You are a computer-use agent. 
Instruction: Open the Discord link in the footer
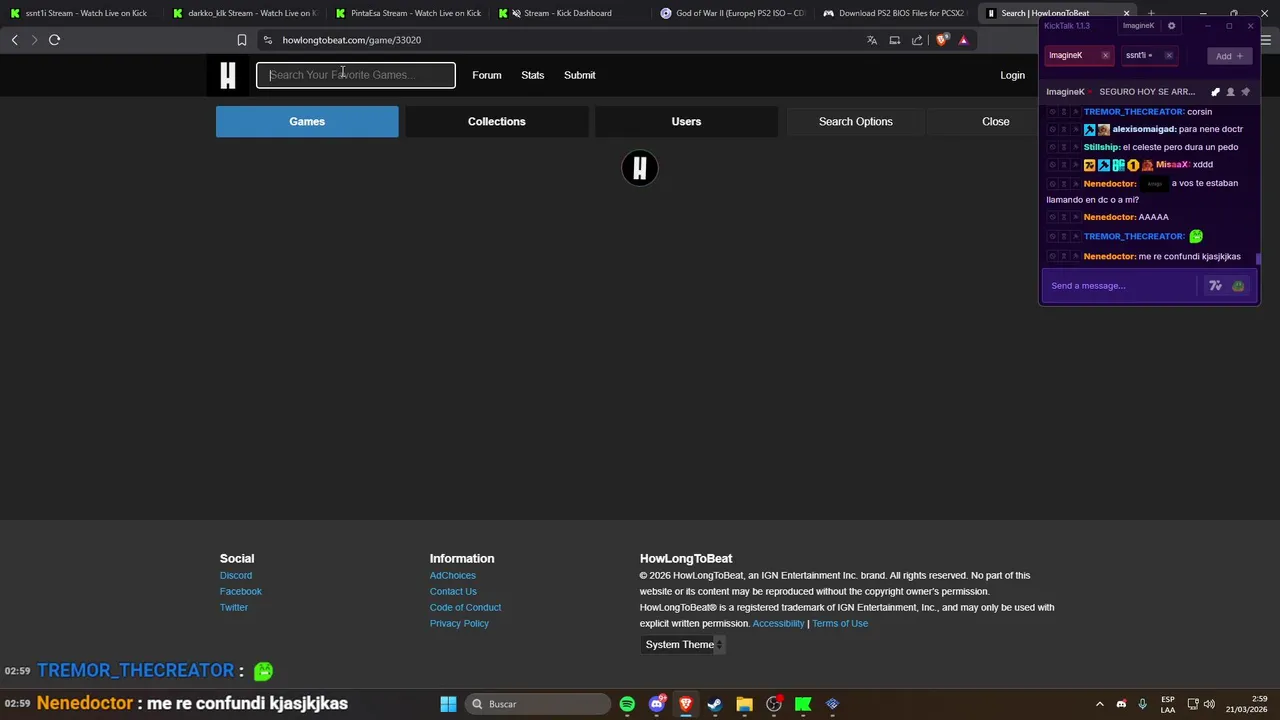236,576
